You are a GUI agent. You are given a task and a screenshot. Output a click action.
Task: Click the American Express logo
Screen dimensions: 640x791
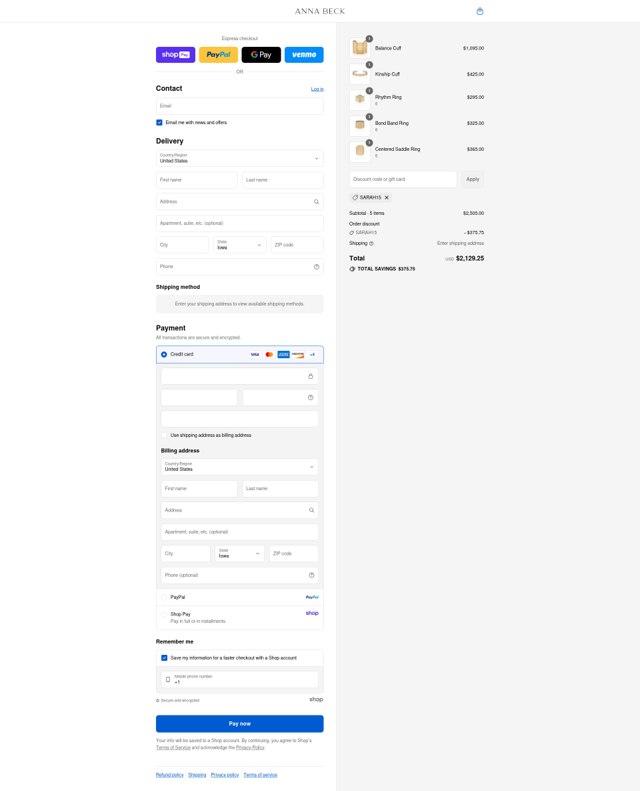pyautogui.click(x=283, y=355)
